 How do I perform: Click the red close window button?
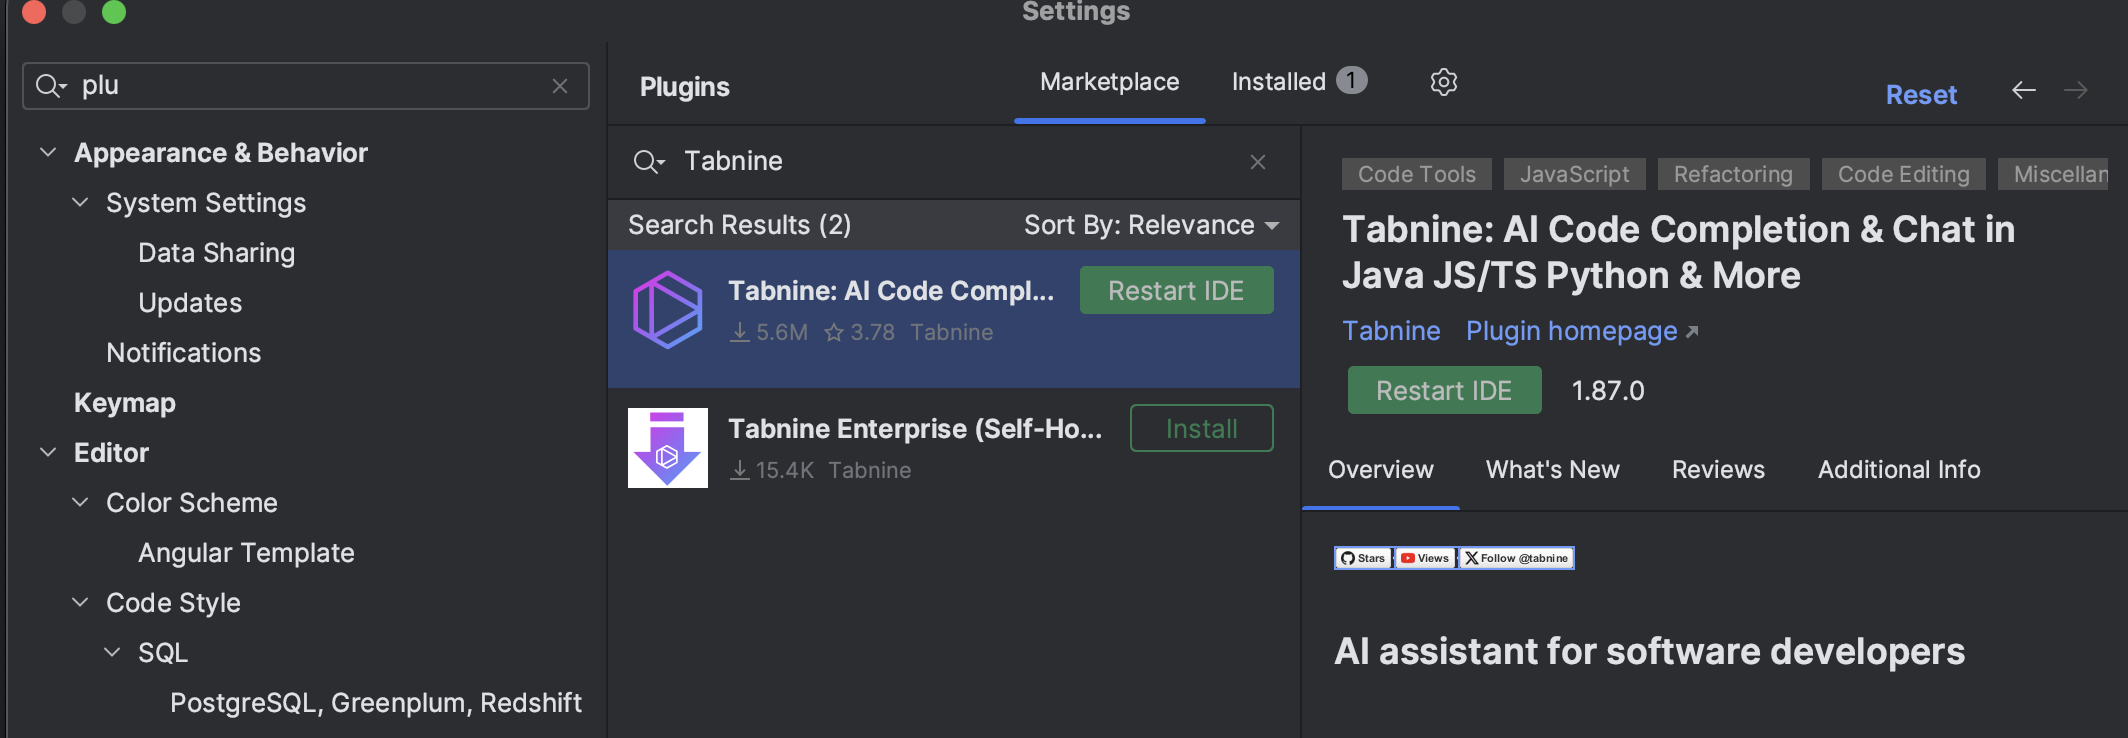tap(33, 11)
